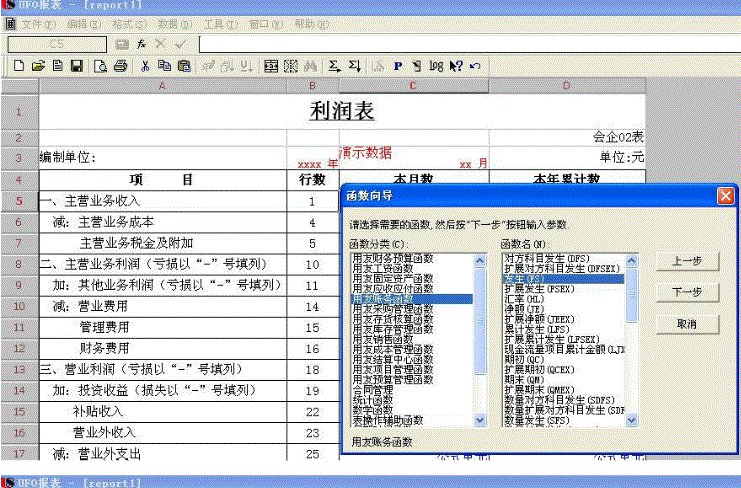Viewport: 741px width, 488px height.
Task: Click the 上一步 button
Action: 686,260
